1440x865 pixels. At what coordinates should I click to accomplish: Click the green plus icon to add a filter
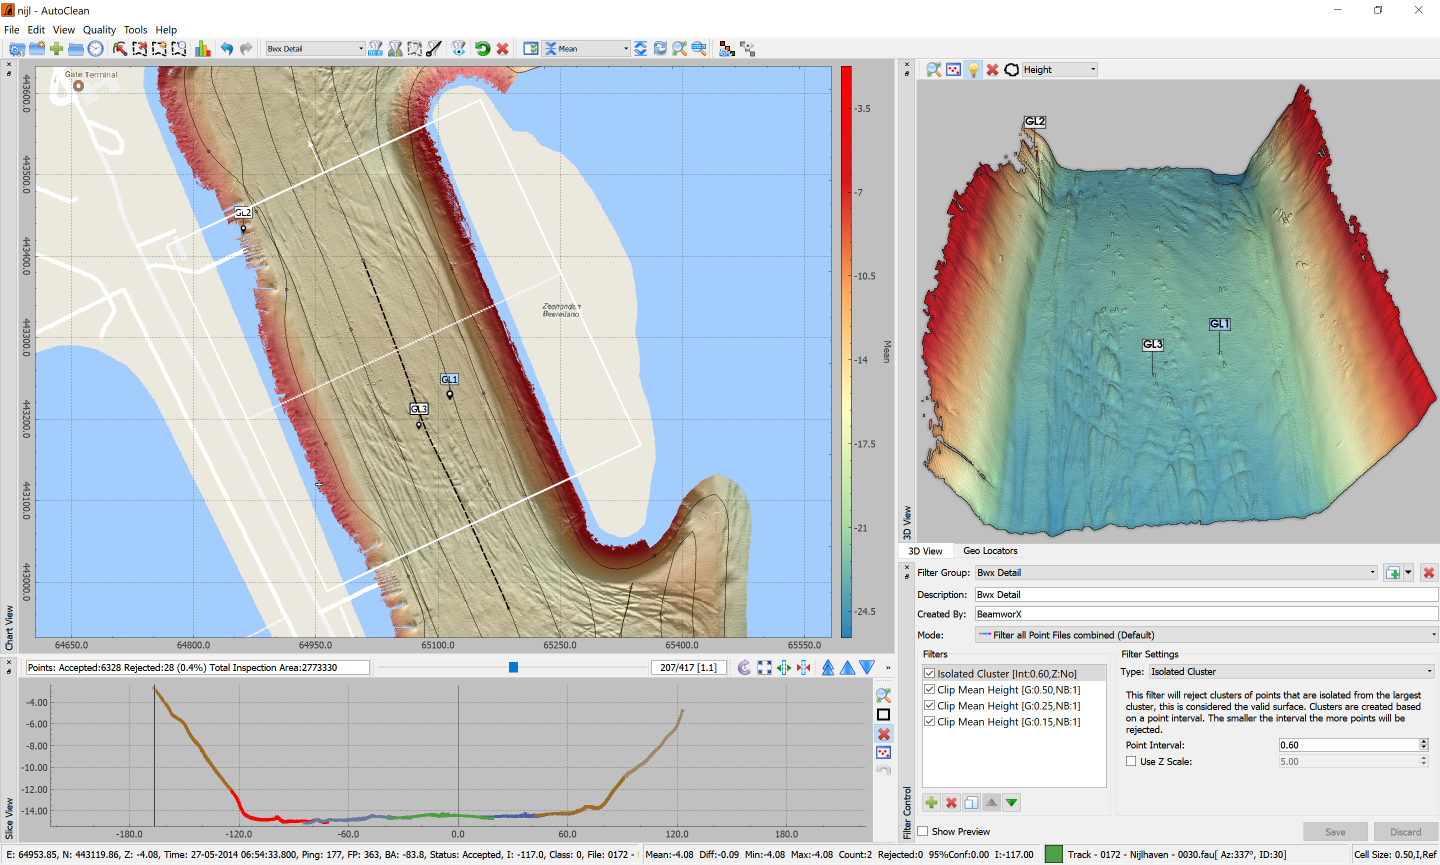tap(931, 802)
